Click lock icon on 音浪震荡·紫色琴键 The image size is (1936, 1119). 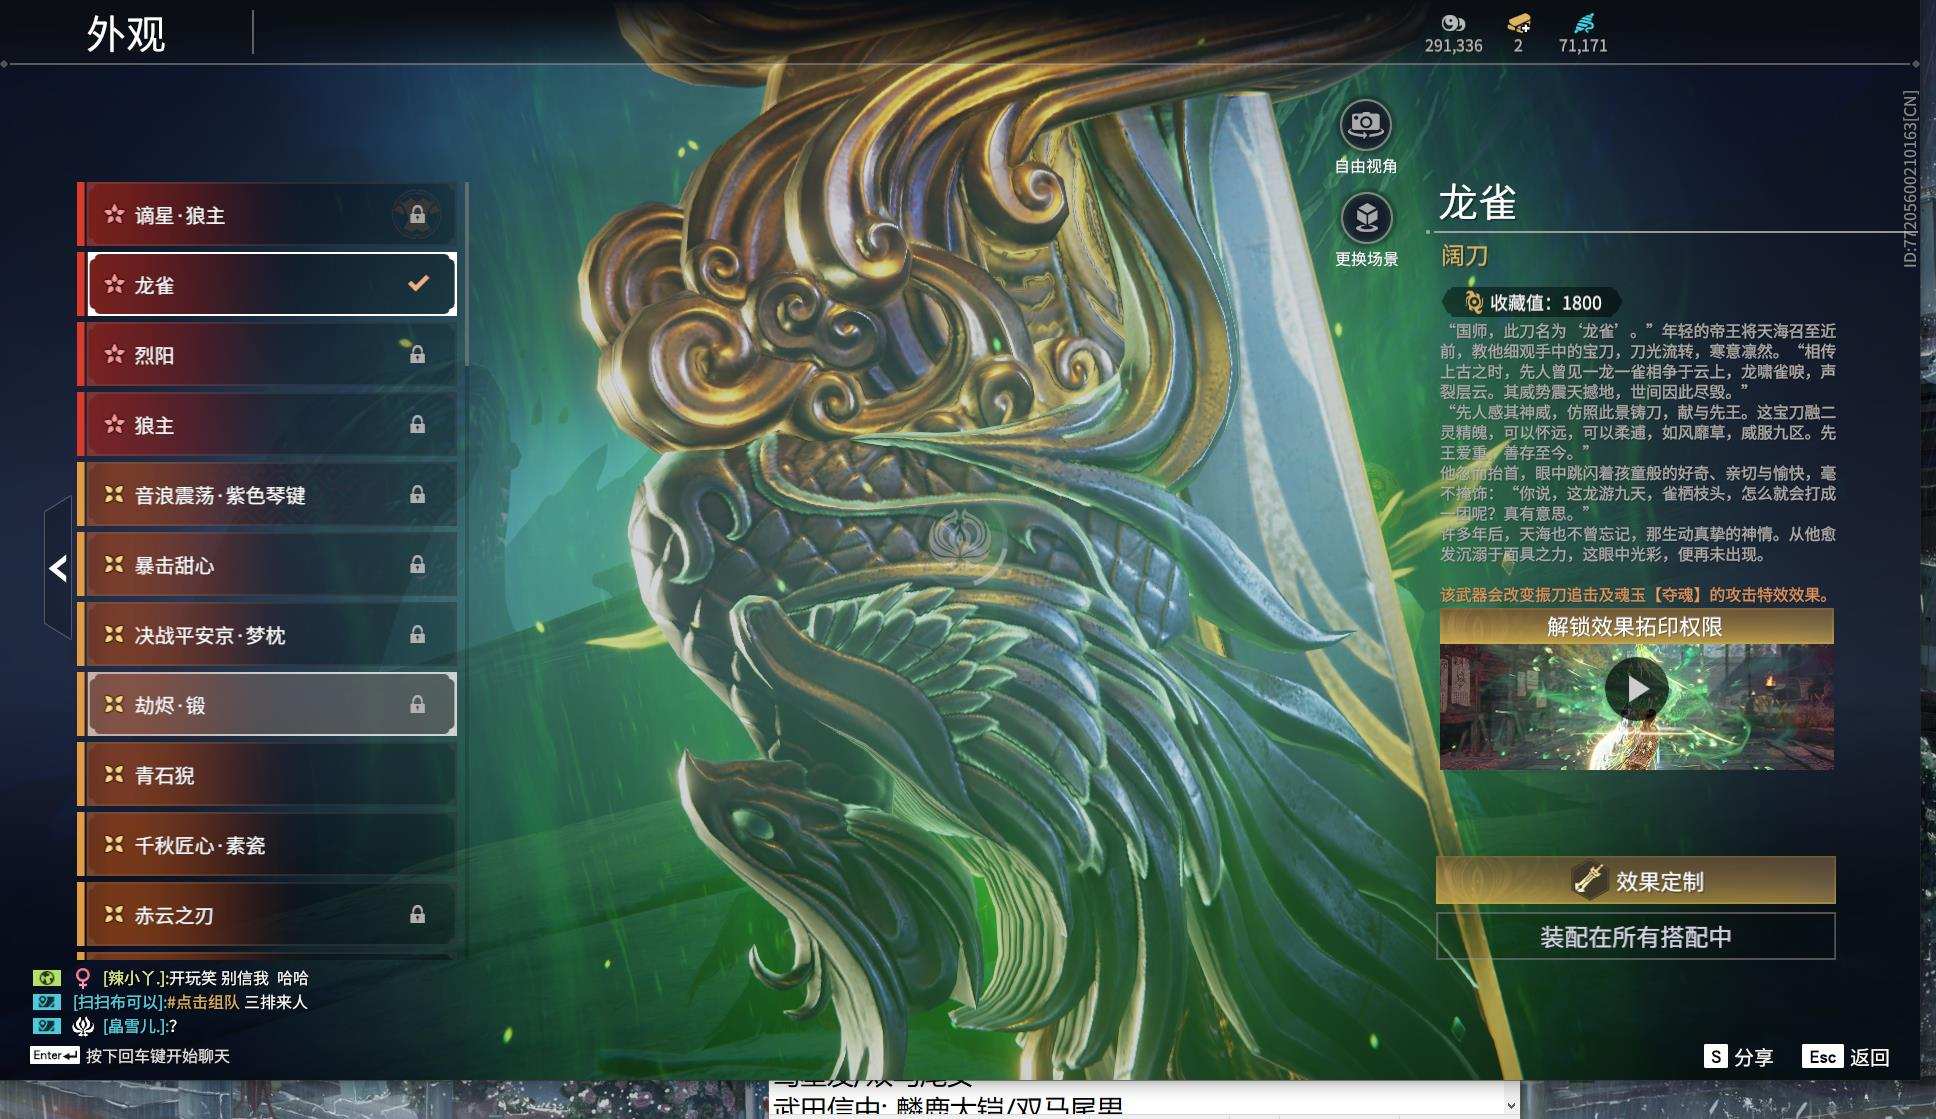tap(417, 495)
